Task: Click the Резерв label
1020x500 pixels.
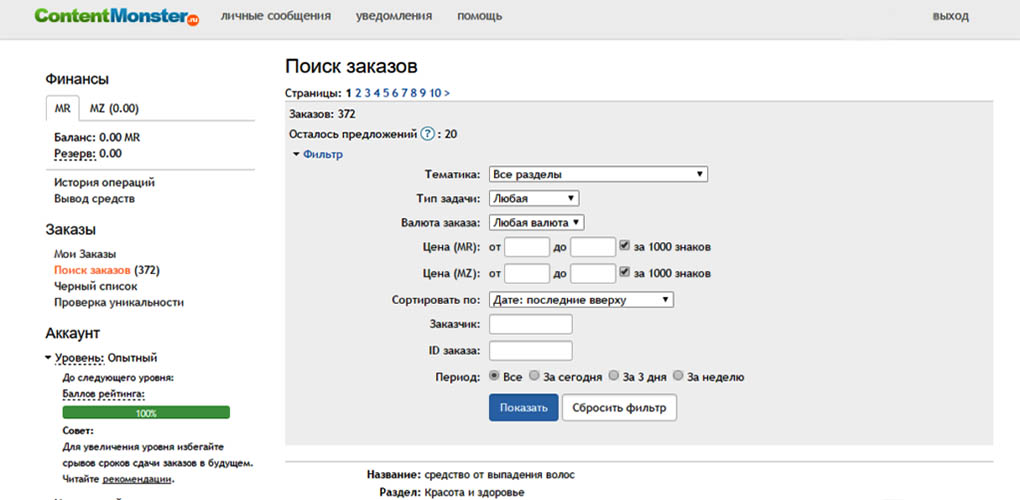Action: [x=74, y=153]
